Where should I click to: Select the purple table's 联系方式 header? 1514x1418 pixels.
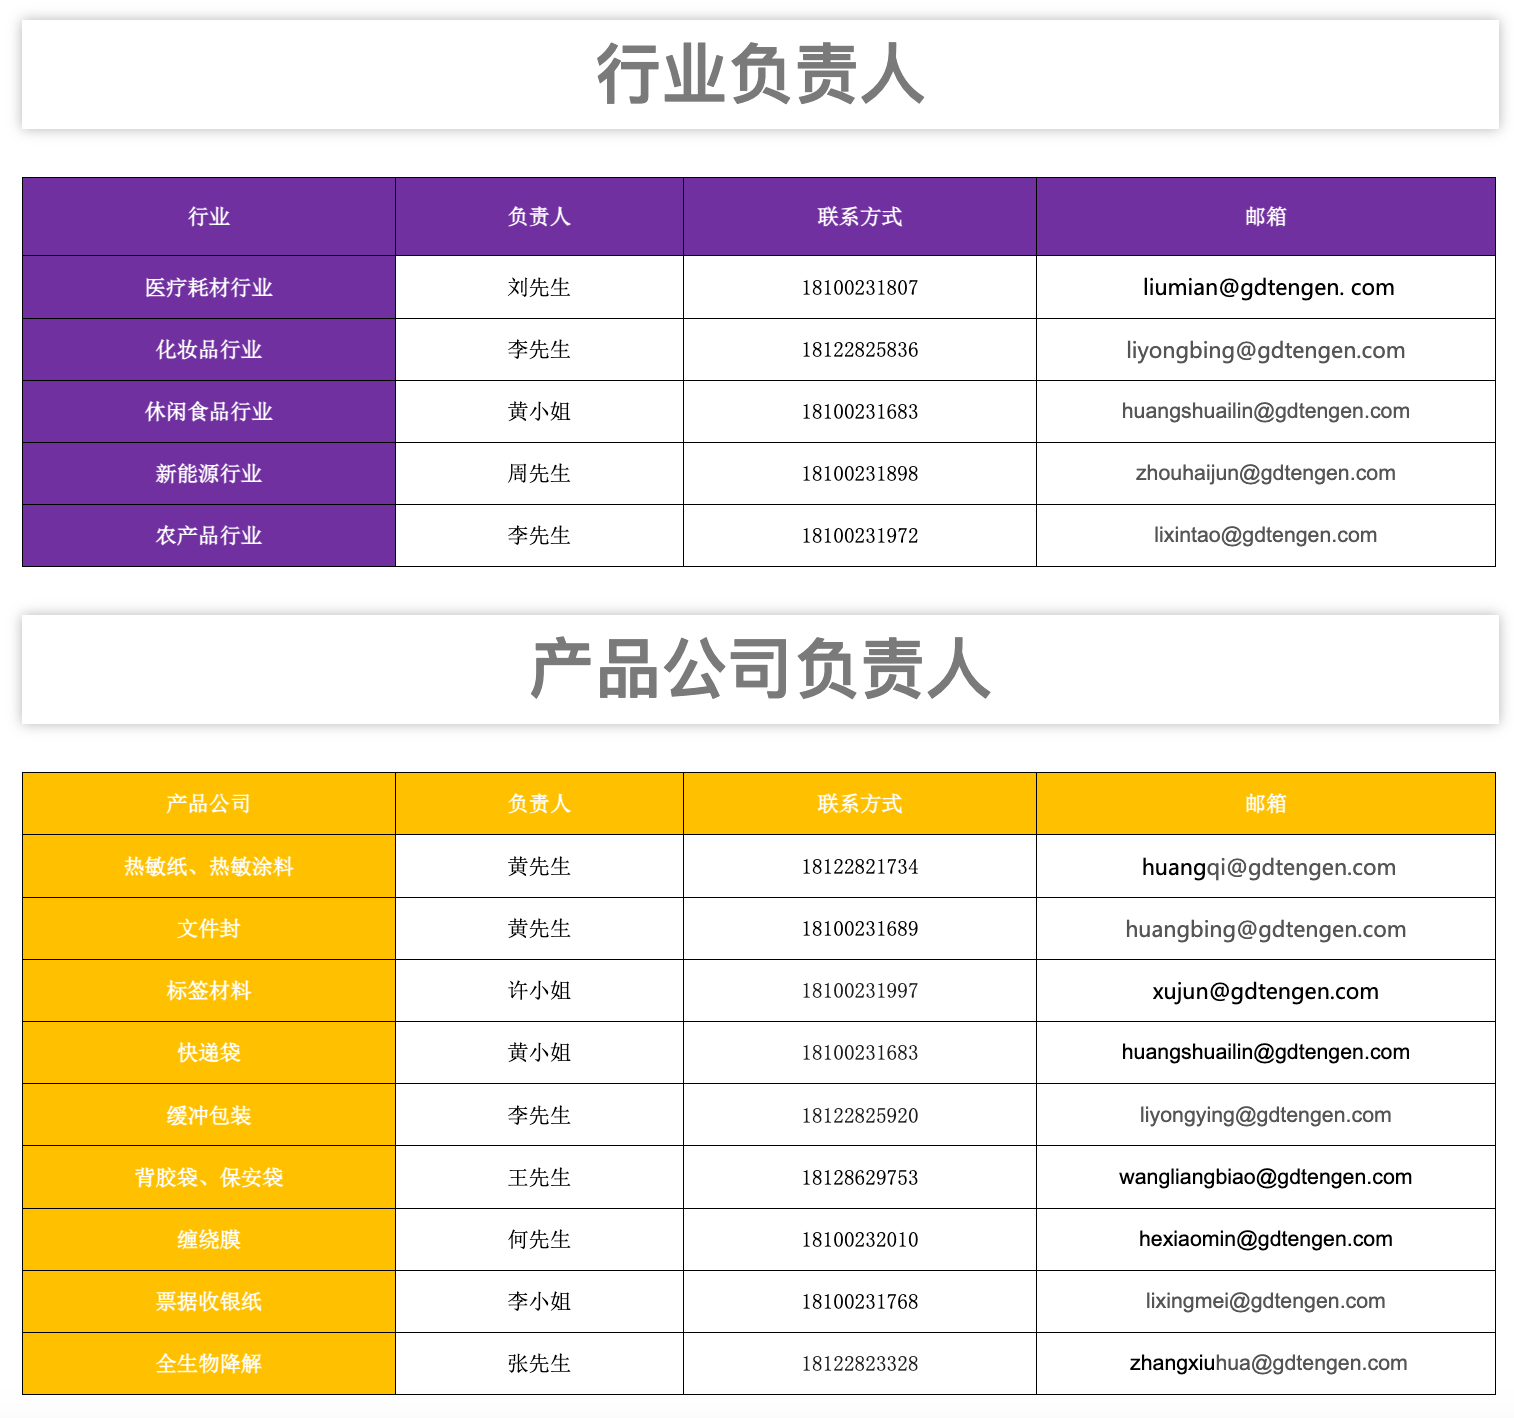[x=860, y=217]
